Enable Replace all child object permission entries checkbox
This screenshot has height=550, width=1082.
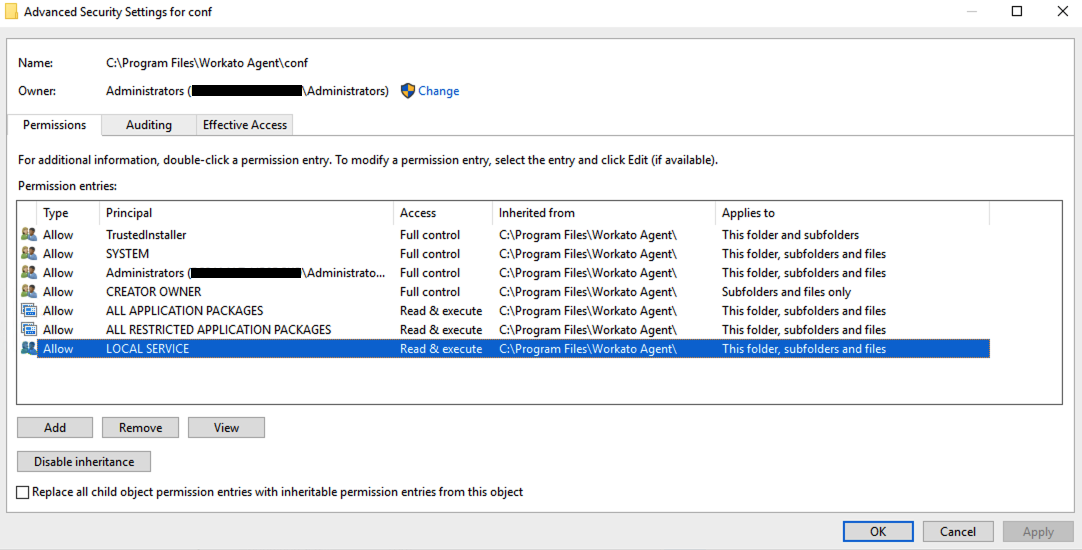23,493
